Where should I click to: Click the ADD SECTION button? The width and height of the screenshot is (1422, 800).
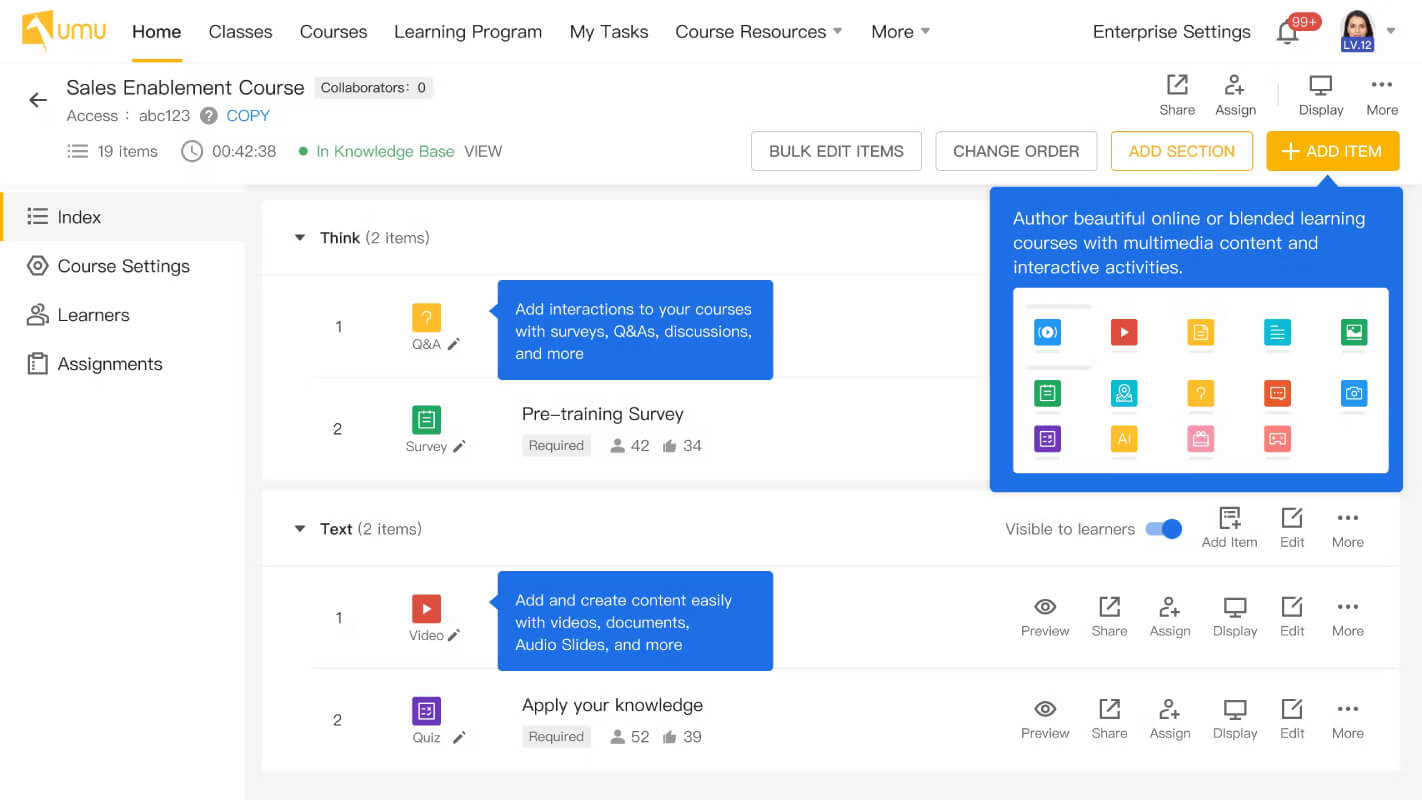[1182, 151]
